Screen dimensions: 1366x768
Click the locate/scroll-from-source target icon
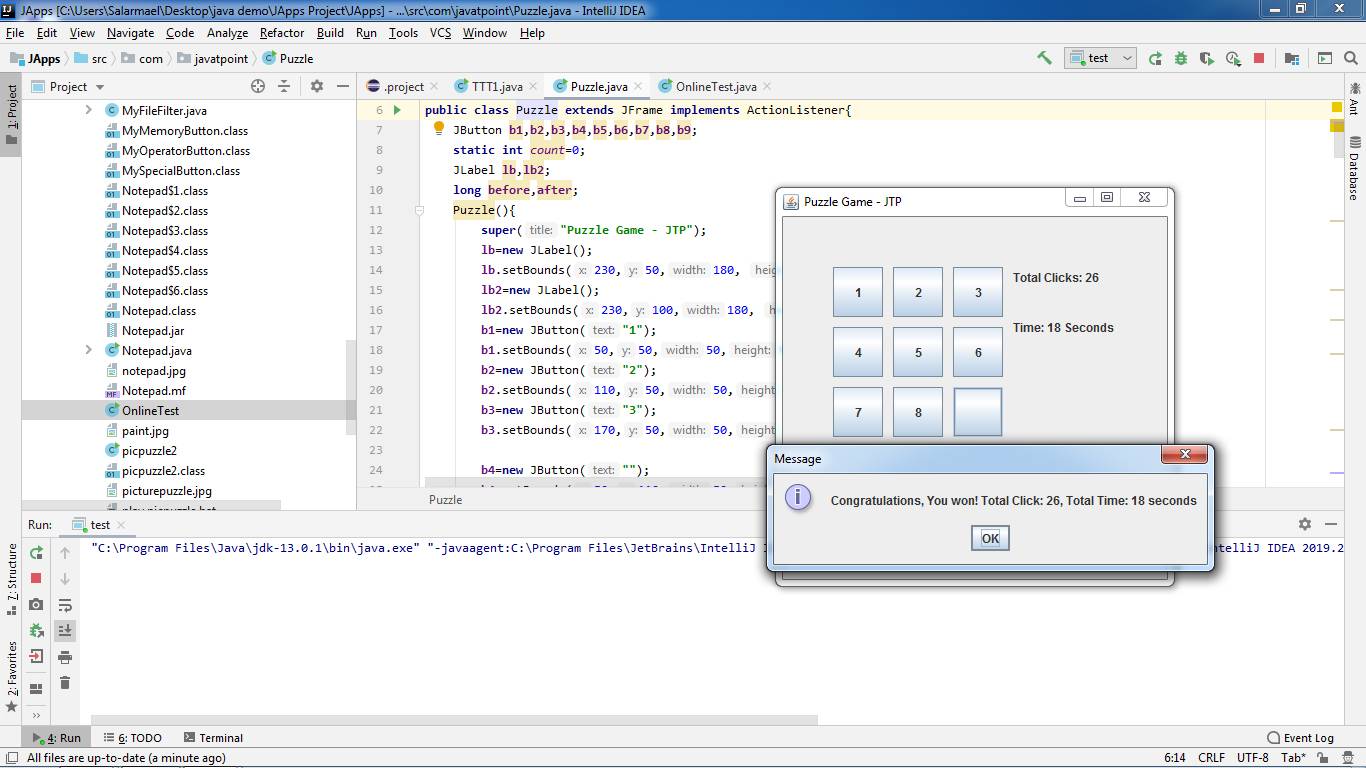coord(258,86)
